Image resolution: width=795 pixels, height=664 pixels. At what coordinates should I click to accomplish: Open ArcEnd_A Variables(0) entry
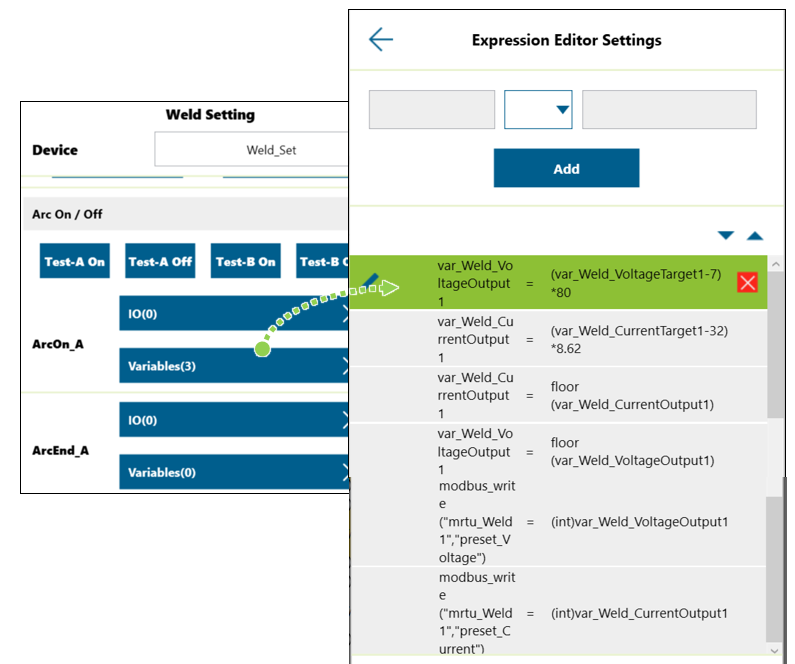pos(234,472)
